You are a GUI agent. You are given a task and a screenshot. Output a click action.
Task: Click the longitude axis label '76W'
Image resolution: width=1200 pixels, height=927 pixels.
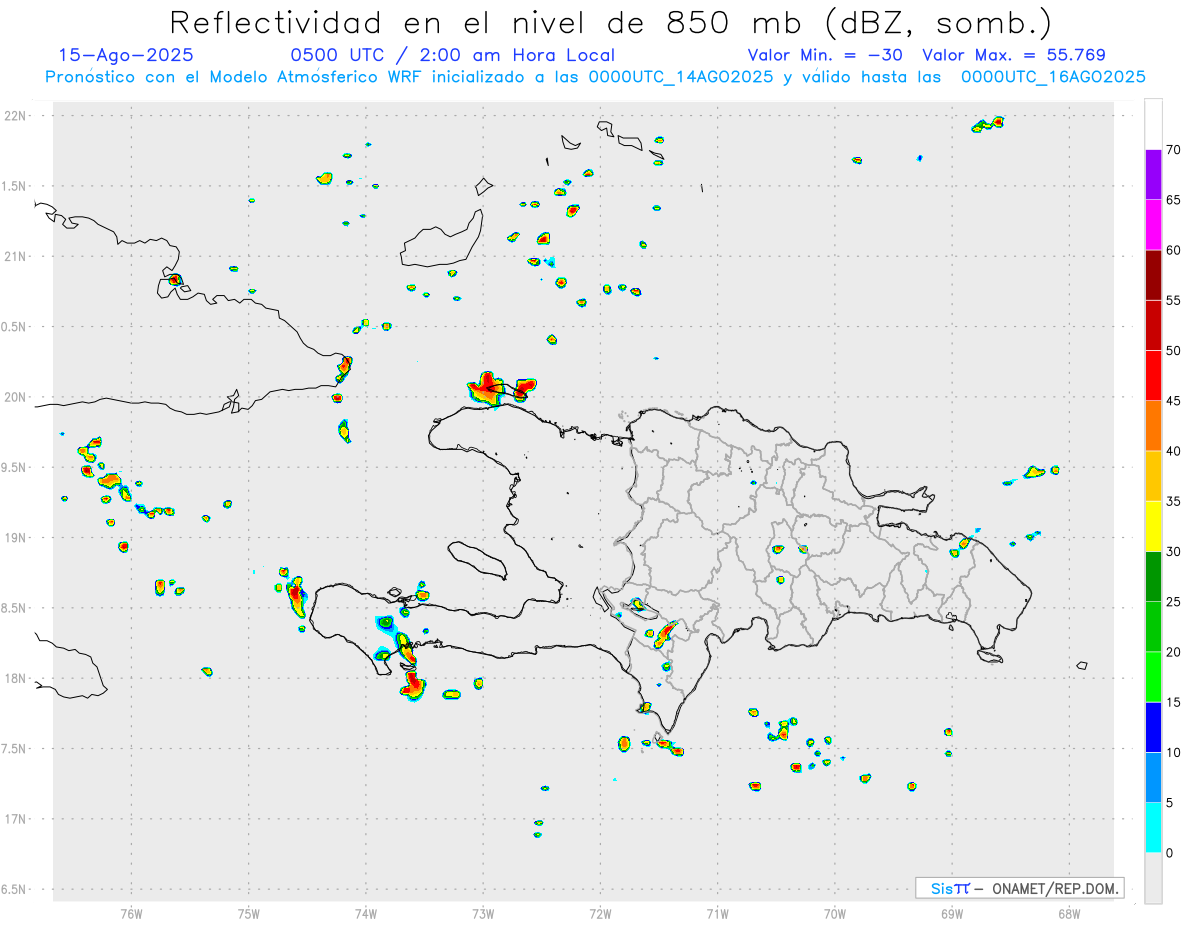pos(131,914)
